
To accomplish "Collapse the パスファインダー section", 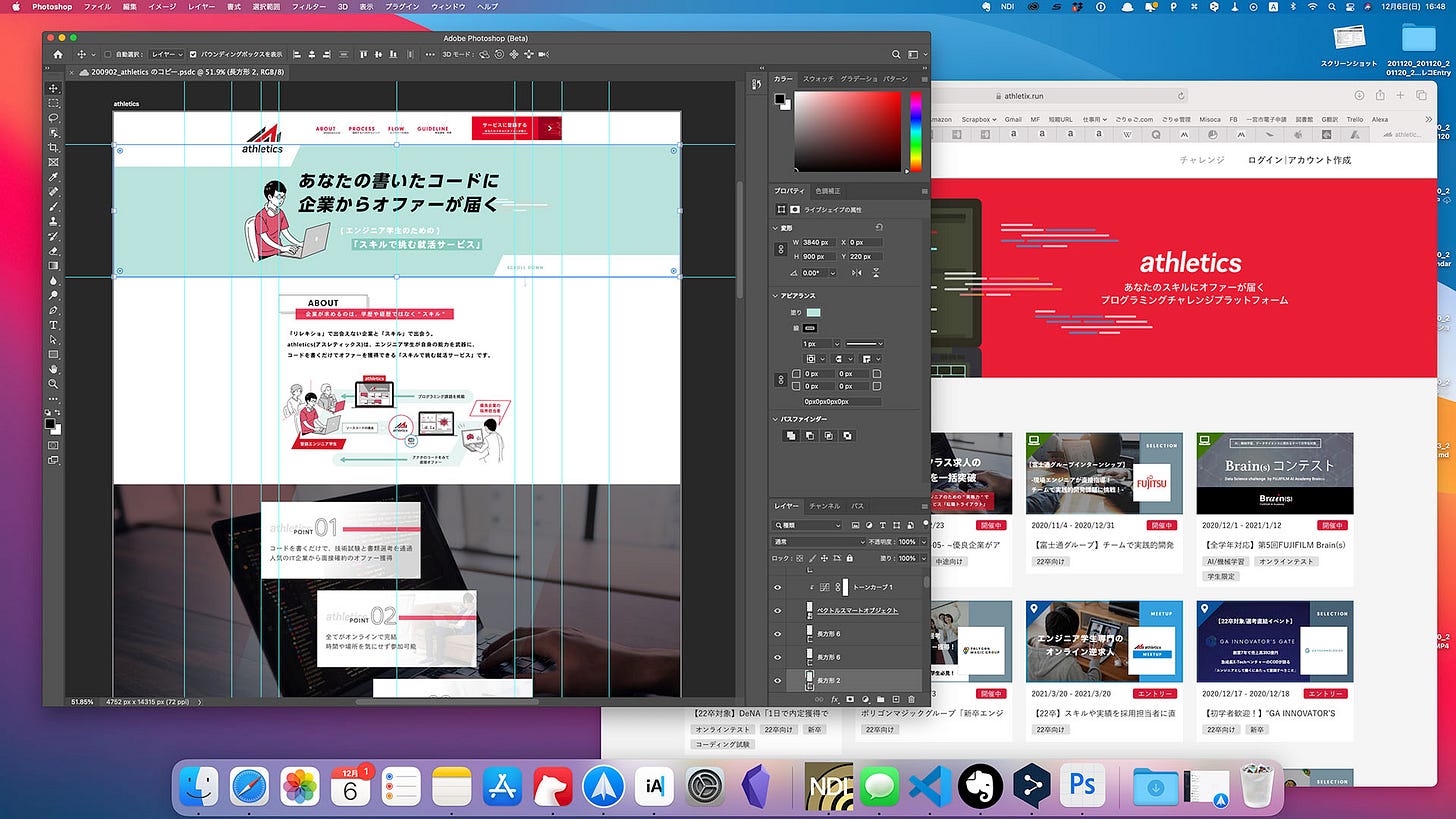I will [776, 419].
